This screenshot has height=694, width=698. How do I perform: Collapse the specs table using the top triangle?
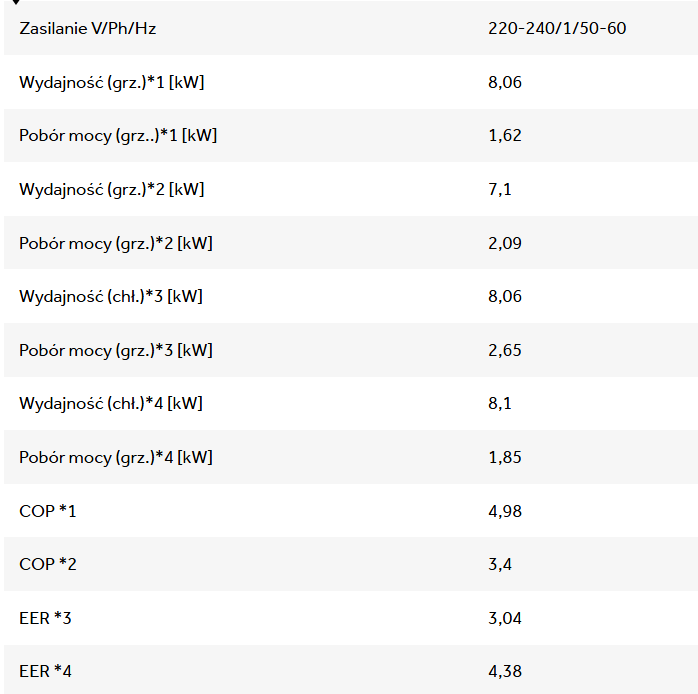click(x=15, y=2)
